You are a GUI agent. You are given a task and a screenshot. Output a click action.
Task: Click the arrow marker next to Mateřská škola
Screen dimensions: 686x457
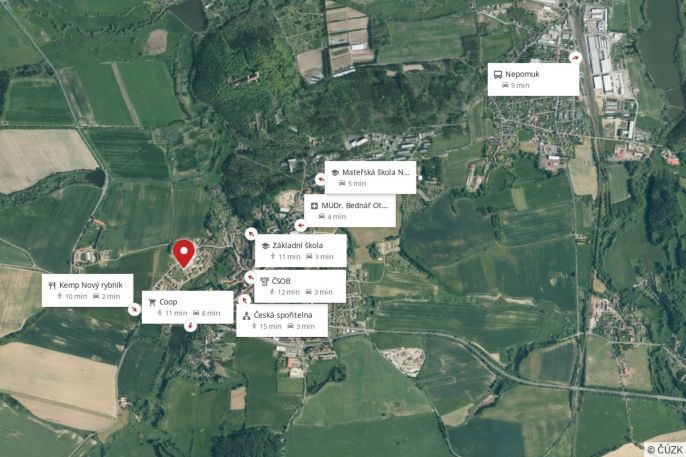[x=321, y=179]
